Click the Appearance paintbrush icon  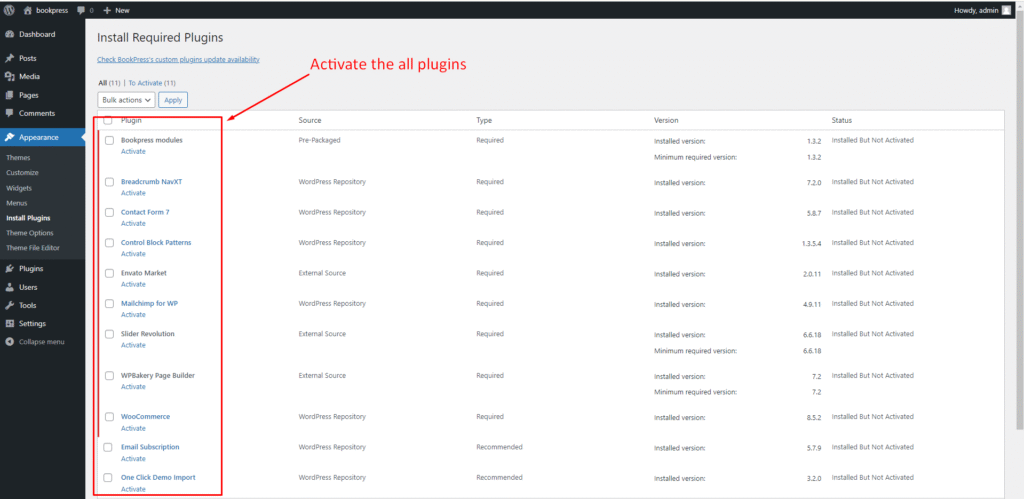pyautogui.click(x=10, y=137)
